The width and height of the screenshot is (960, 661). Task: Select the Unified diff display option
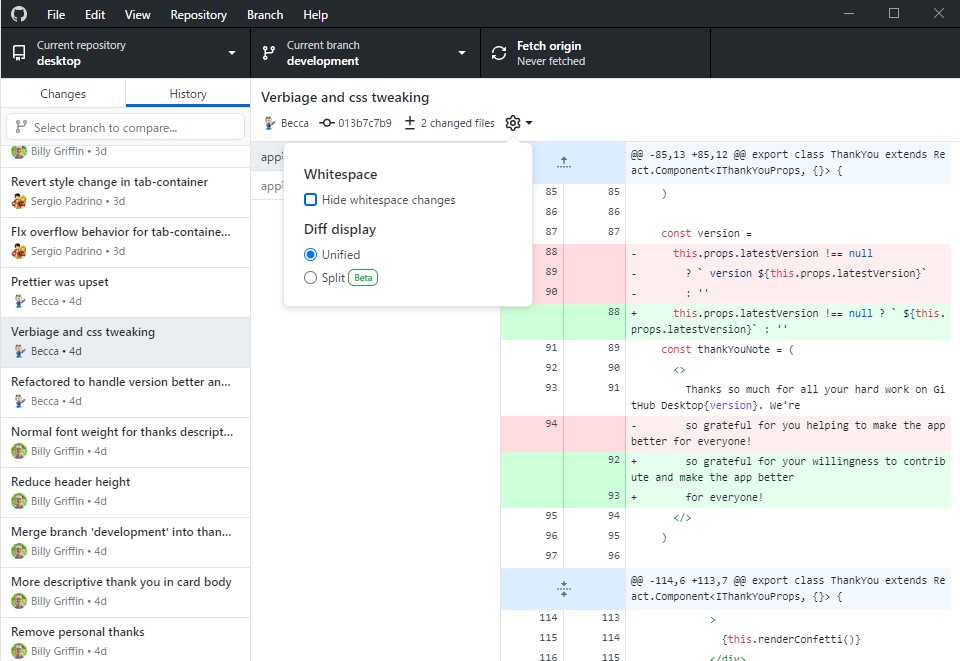(310, 253)
